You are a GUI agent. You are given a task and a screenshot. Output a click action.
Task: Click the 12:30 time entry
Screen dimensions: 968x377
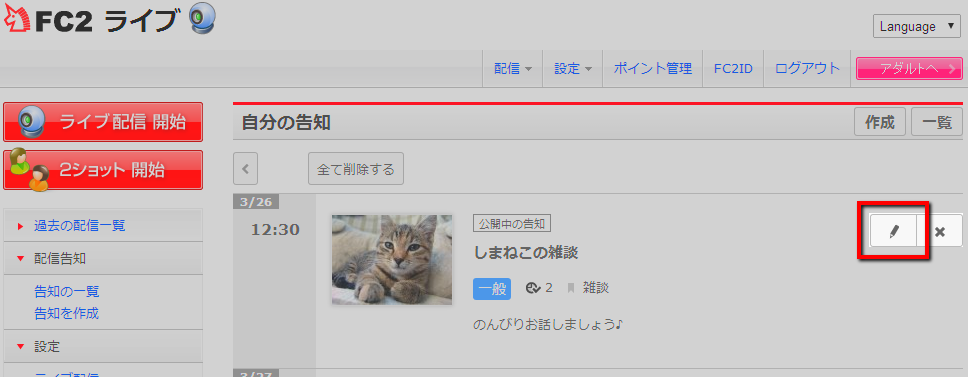(x=275, y=230)
